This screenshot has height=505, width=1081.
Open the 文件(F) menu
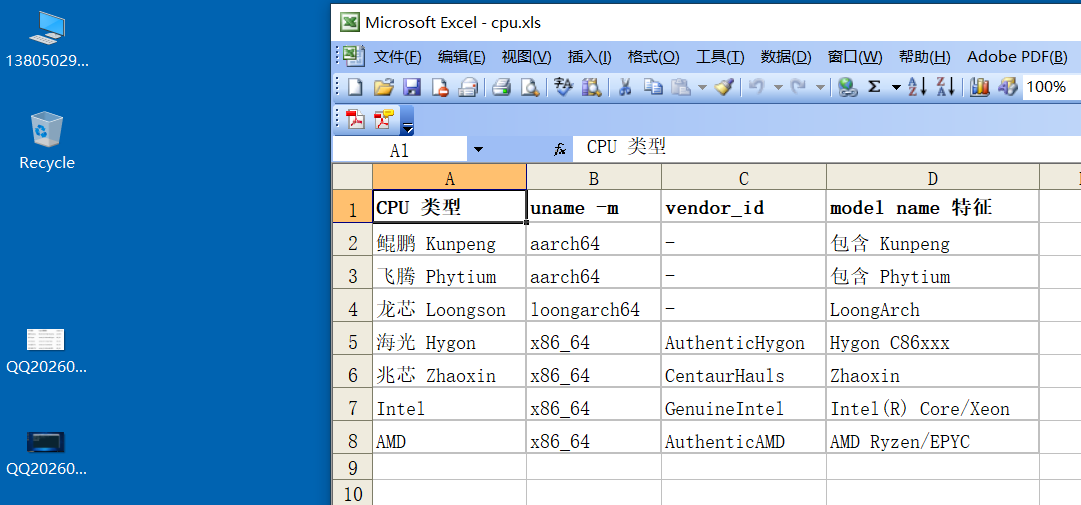(x=398, y=57)
